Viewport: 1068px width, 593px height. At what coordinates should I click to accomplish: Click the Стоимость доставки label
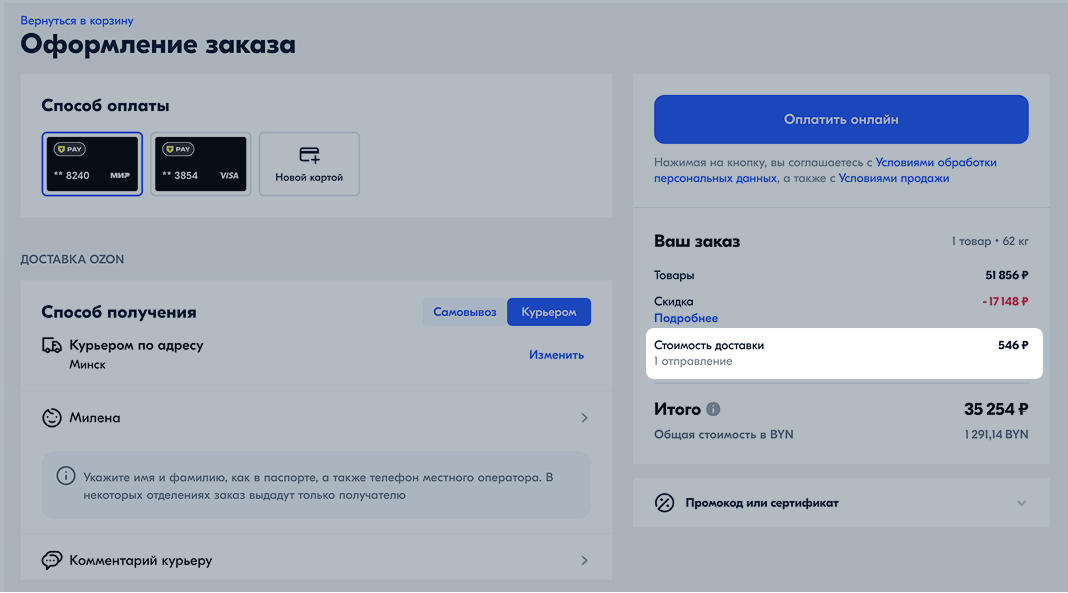click(709, 345)
